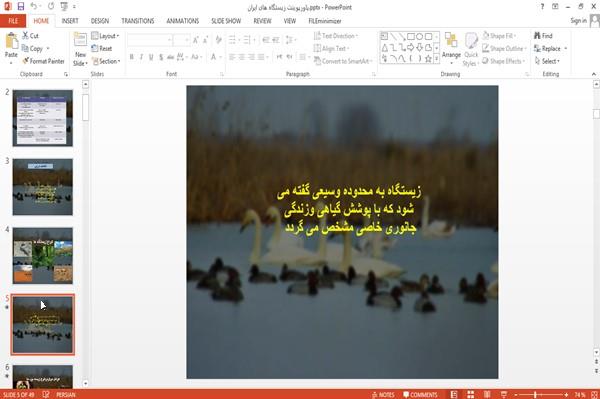Viewport: 600px width, 399px height.
Task: Click the Undo arrow in title bar
Action: coord(34,7)
